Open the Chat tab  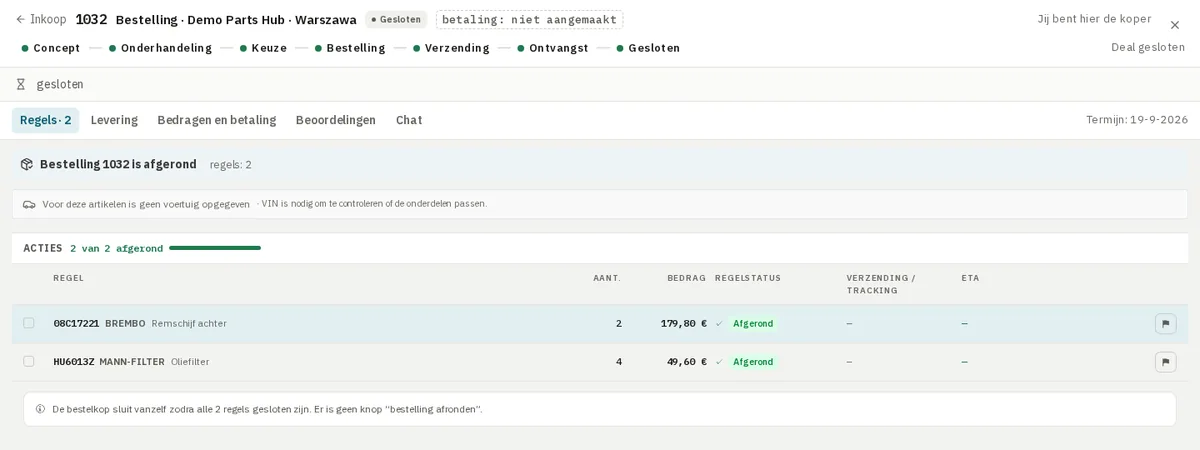[409, 120]
